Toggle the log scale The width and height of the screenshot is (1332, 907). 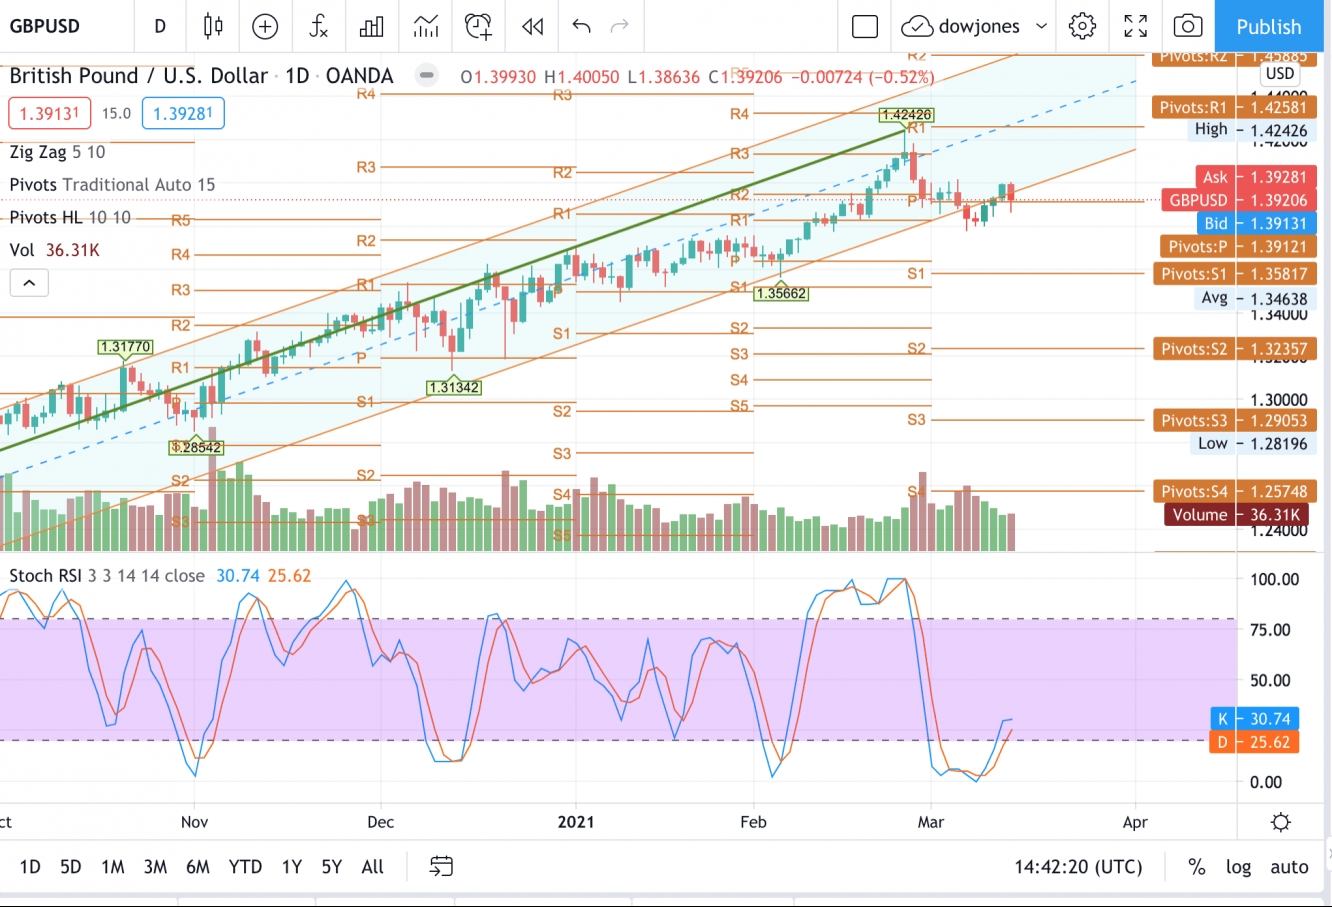coord(1238,867)
